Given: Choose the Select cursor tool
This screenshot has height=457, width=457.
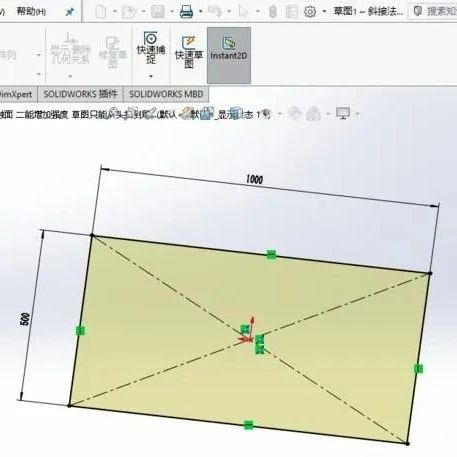Looking at the screenshot, I should (244, 12).
